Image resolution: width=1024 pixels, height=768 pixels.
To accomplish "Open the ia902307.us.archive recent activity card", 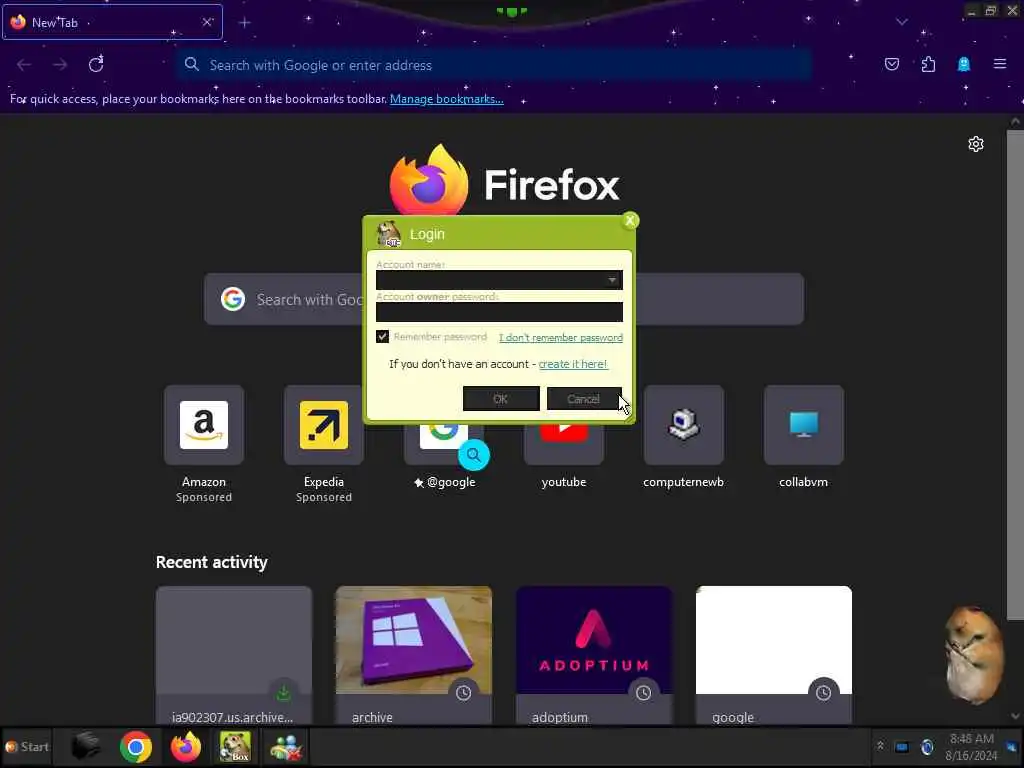I will click(234, 655).
